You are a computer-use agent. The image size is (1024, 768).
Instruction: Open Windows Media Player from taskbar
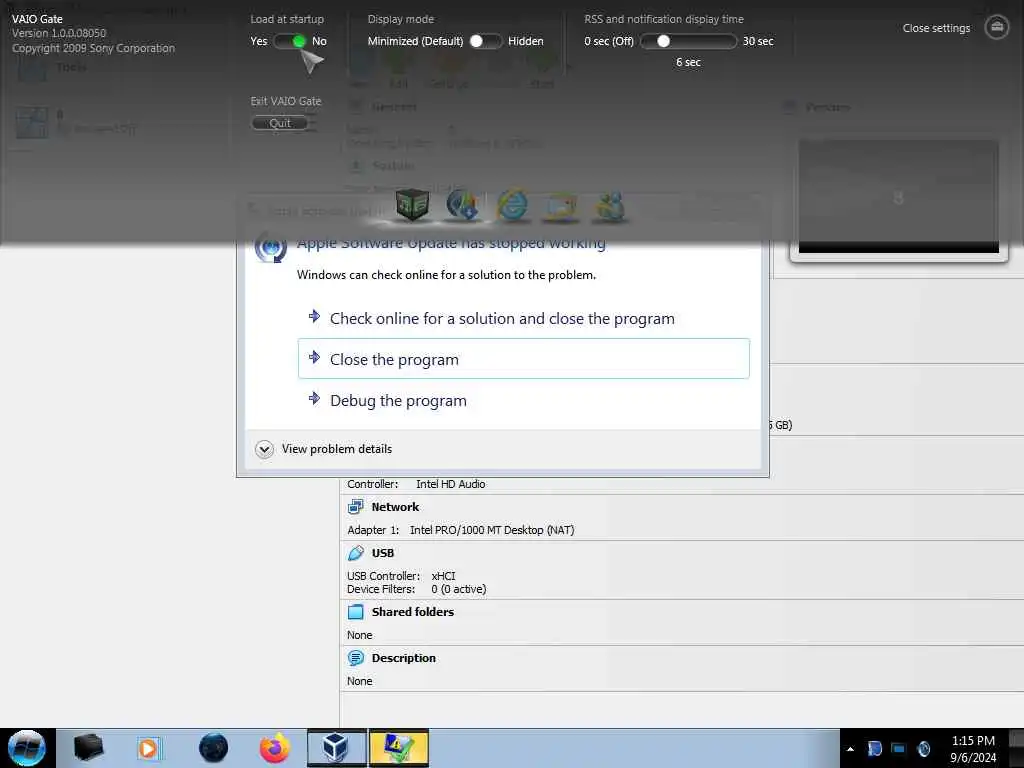(149, 748)
